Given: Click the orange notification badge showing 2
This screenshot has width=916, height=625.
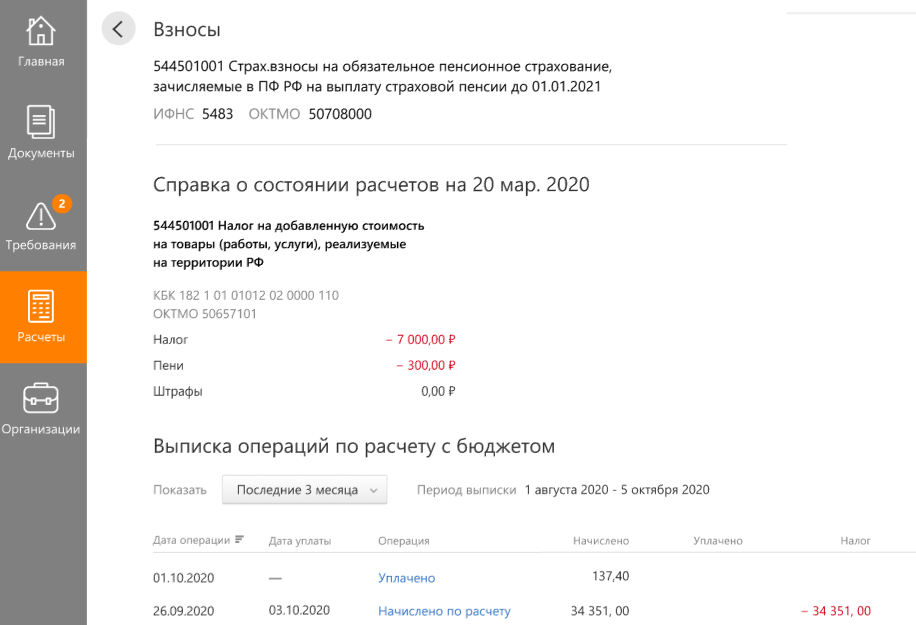Looking at the screenshot, I should [x=62, y=204].
